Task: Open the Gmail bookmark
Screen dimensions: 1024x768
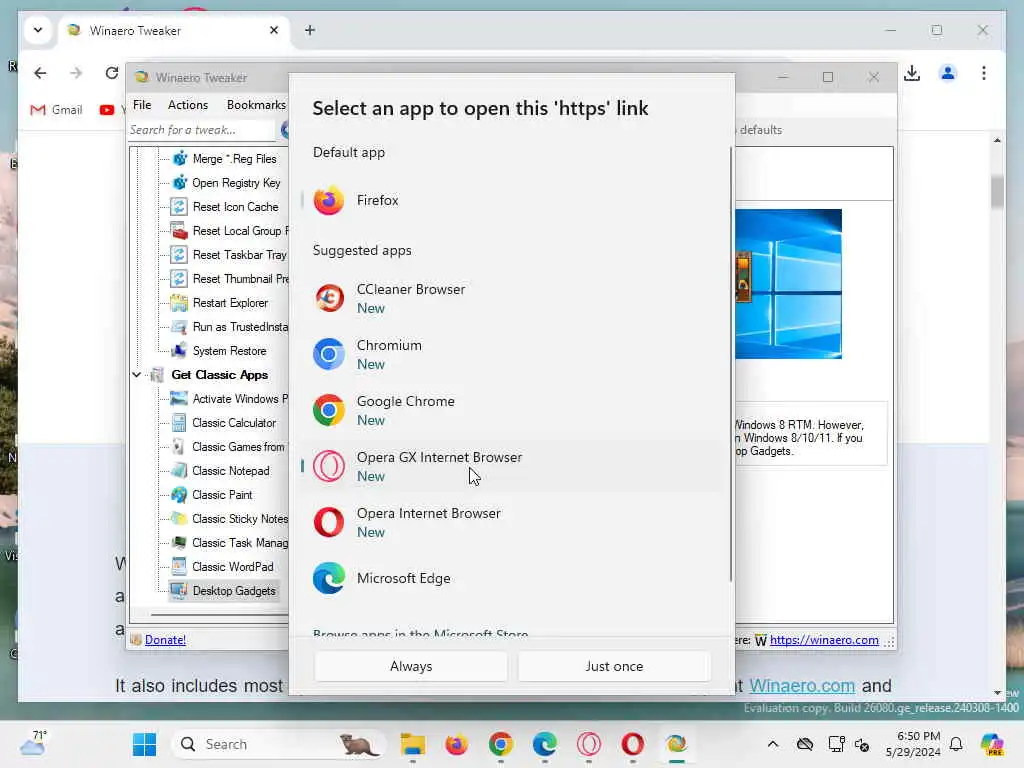Action: point(56,110)
